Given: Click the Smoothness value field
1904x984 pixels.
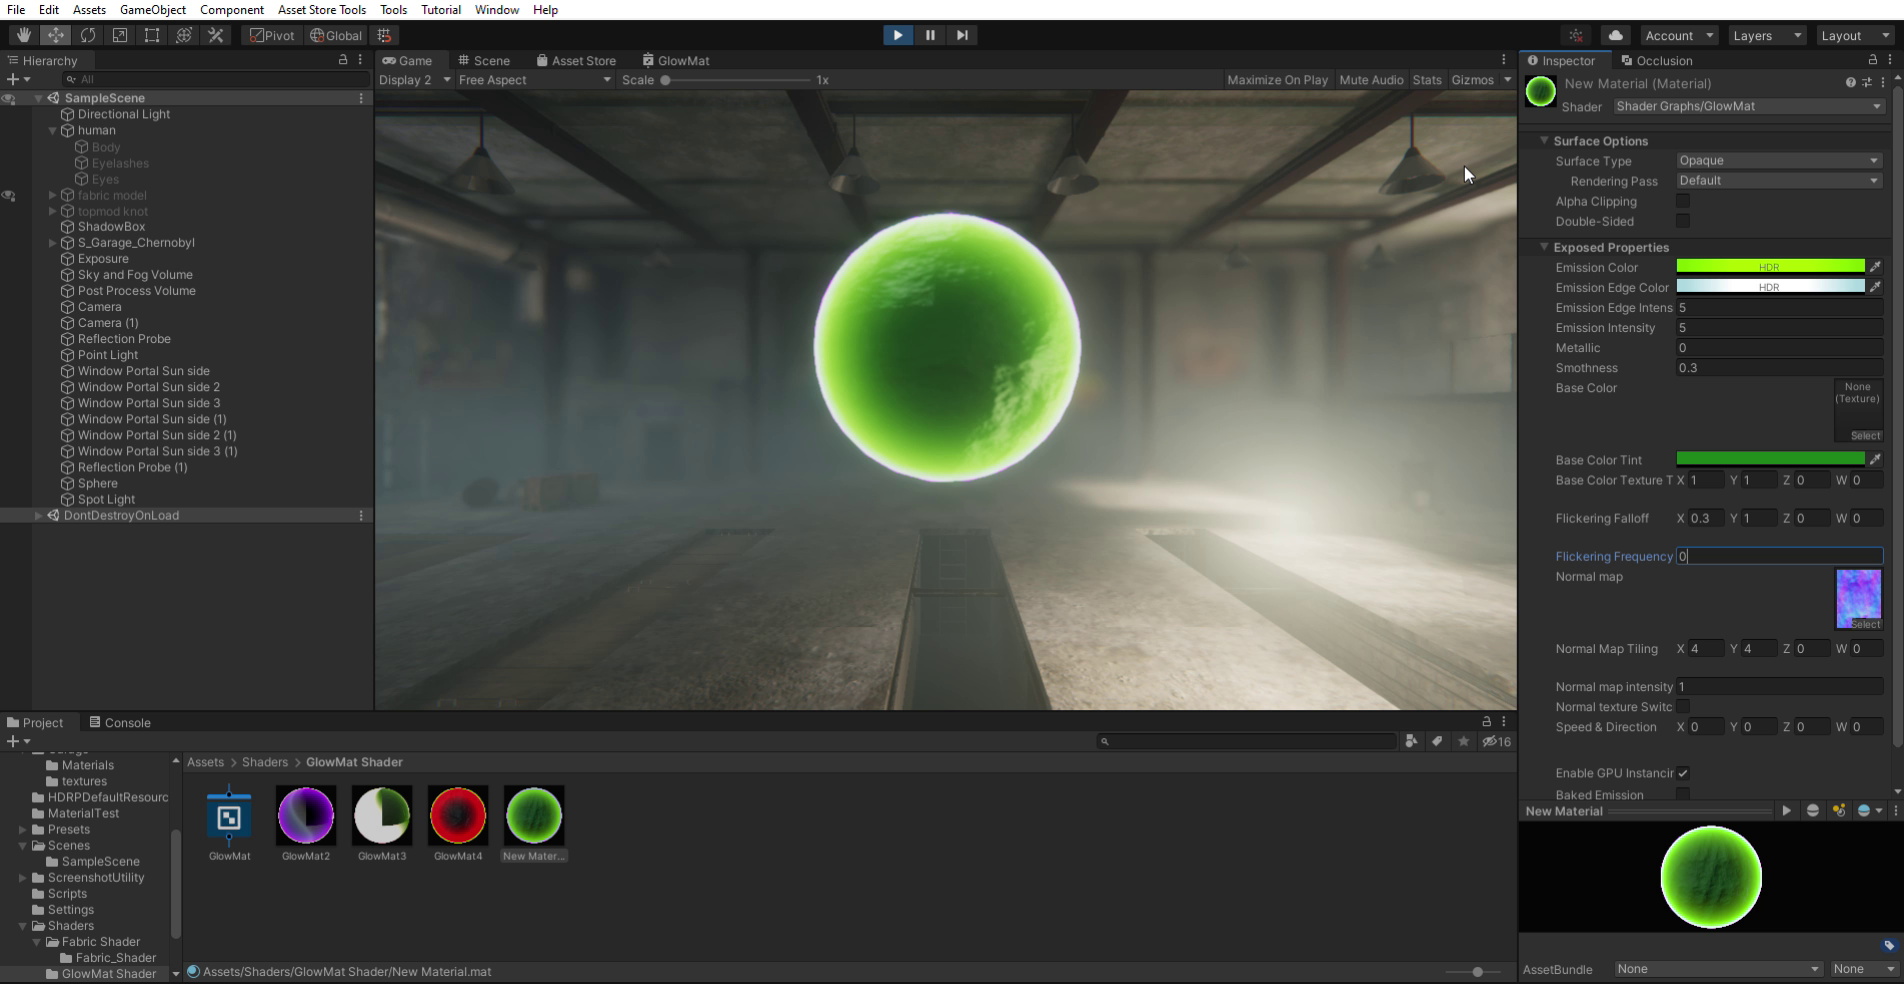Looking at the screenshot, I should coord(1779,368).
